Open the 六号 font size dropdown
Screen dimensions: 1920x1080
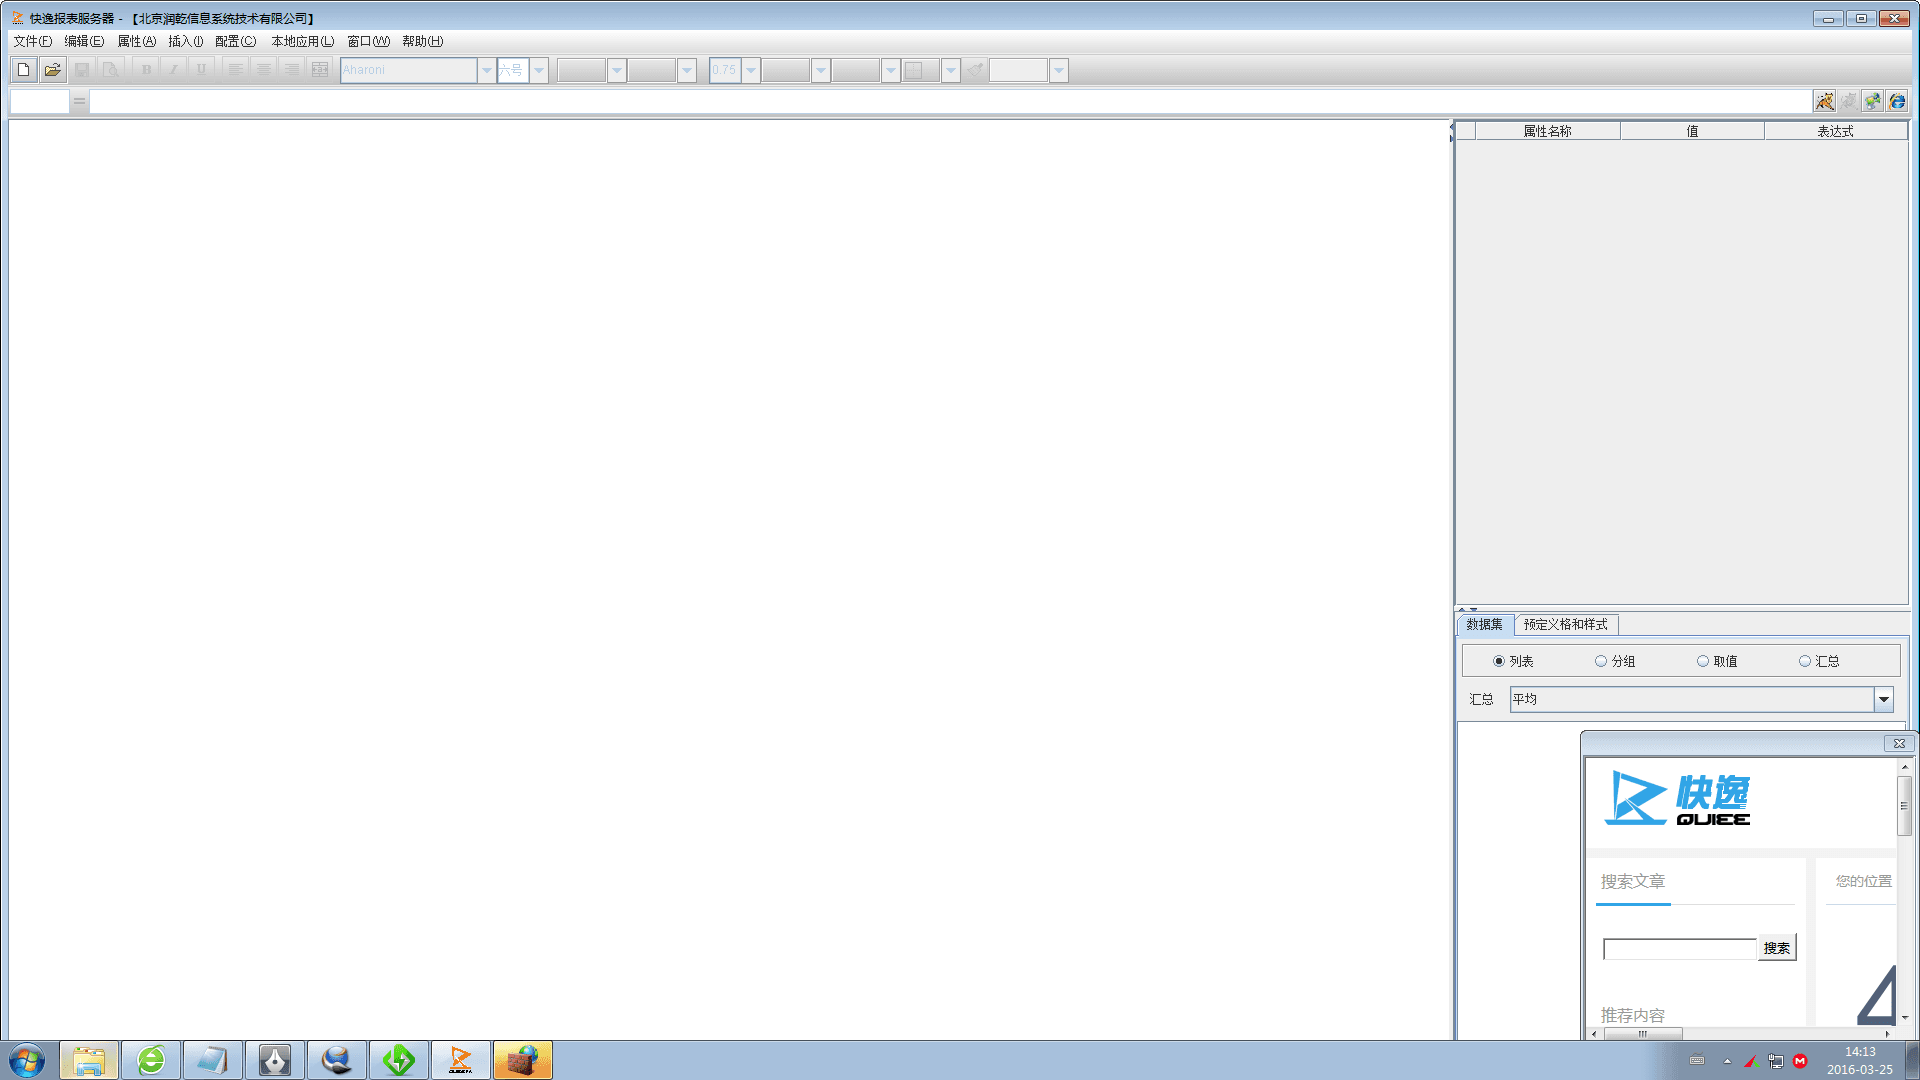click(539, 70)
